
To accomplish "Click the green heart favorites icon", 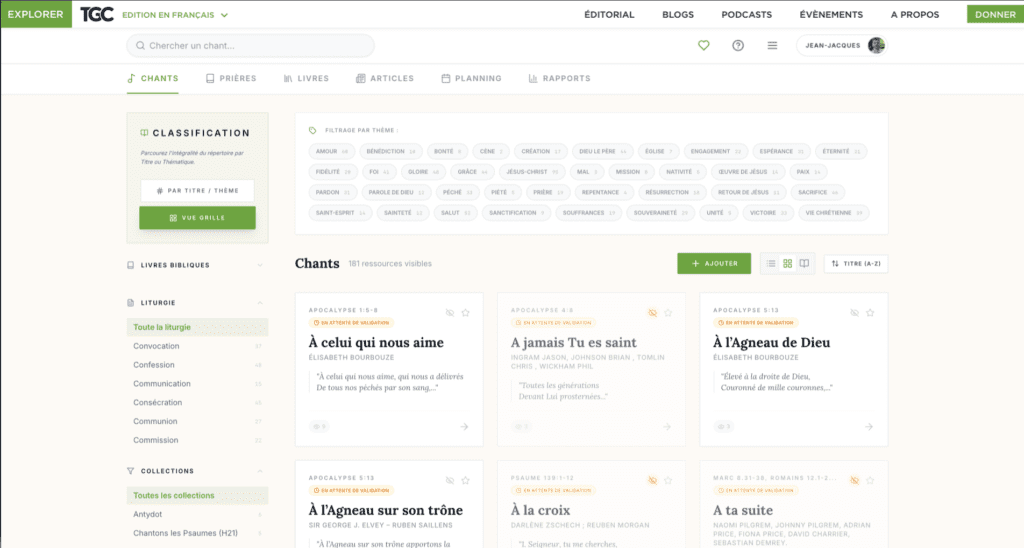I will coord(703,46).
